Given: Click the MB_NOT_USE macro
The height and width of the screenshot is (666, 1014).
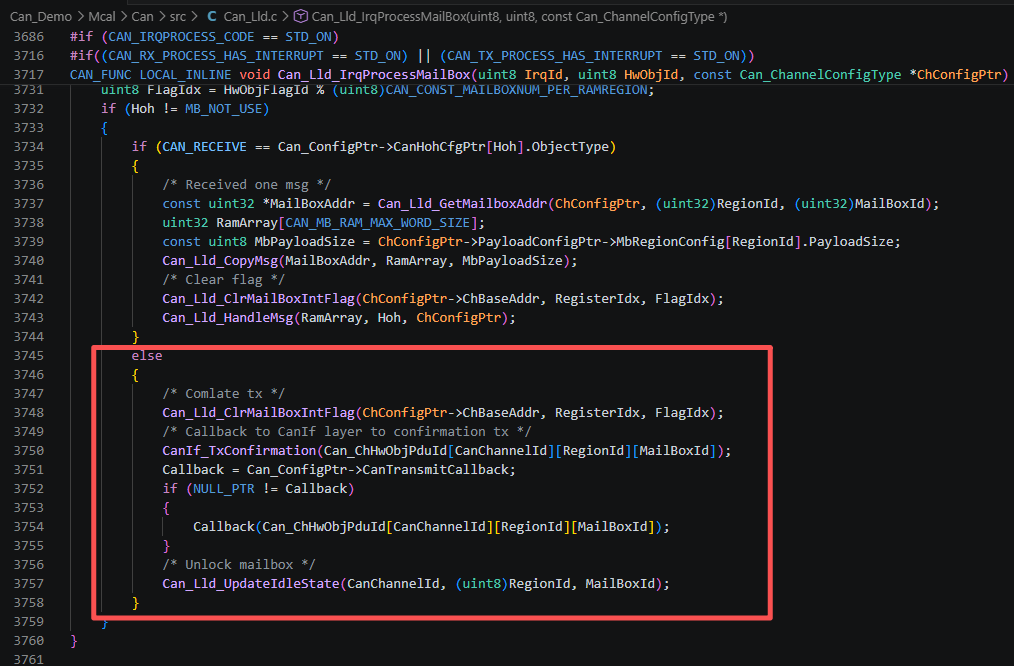Looking at the screenshot, I should (224, 109).
